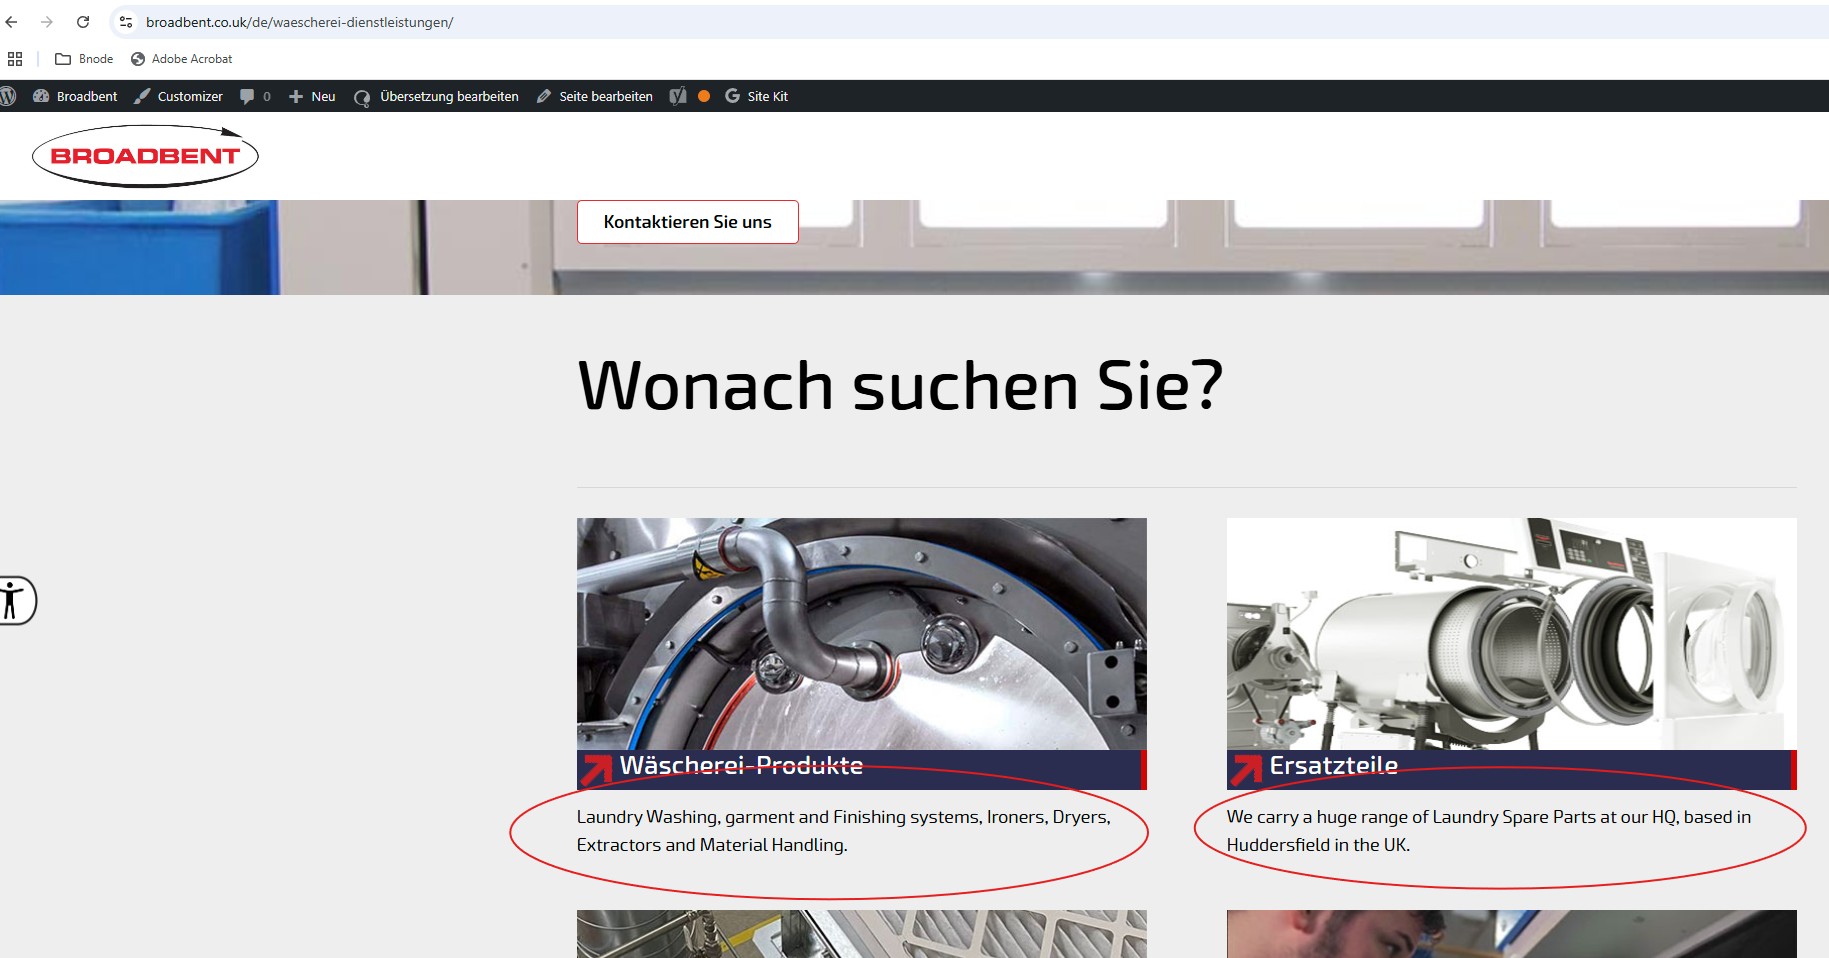Viewport: 1829px width, 958px height.
Task: Open the Adobe Acrobat bookmark
Action: pyautogui.click(x=181, y=59)
